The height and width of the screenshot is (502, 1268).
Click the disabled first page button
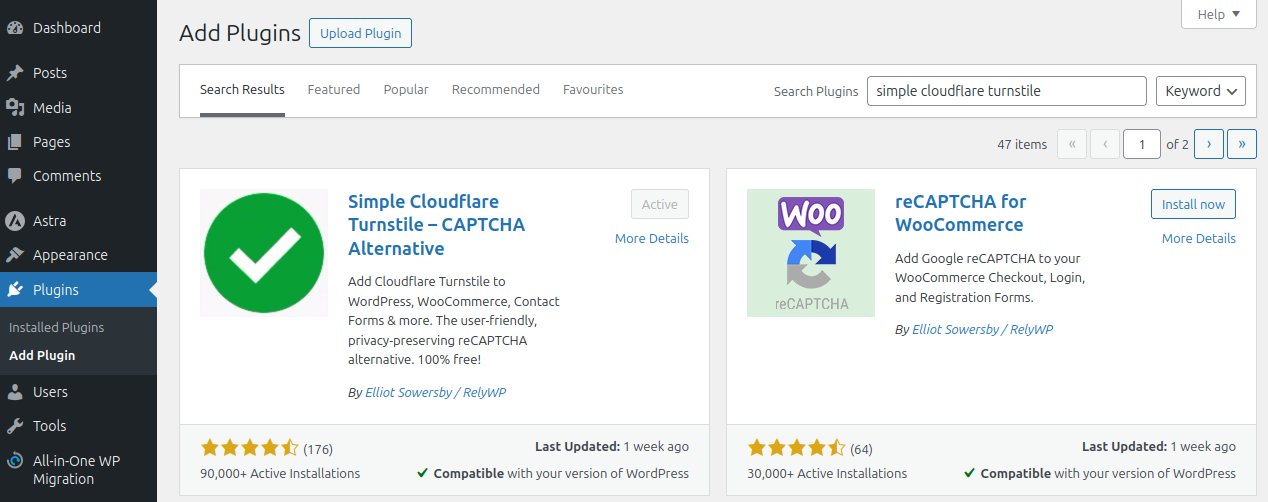[1072, 144]
